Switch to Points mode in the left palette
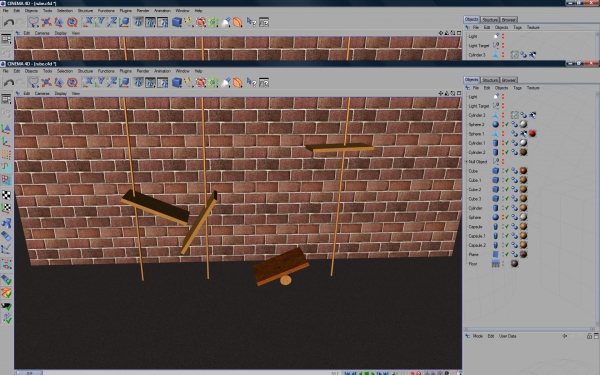This screenshot has height=375, width=600. click(6, 155)
